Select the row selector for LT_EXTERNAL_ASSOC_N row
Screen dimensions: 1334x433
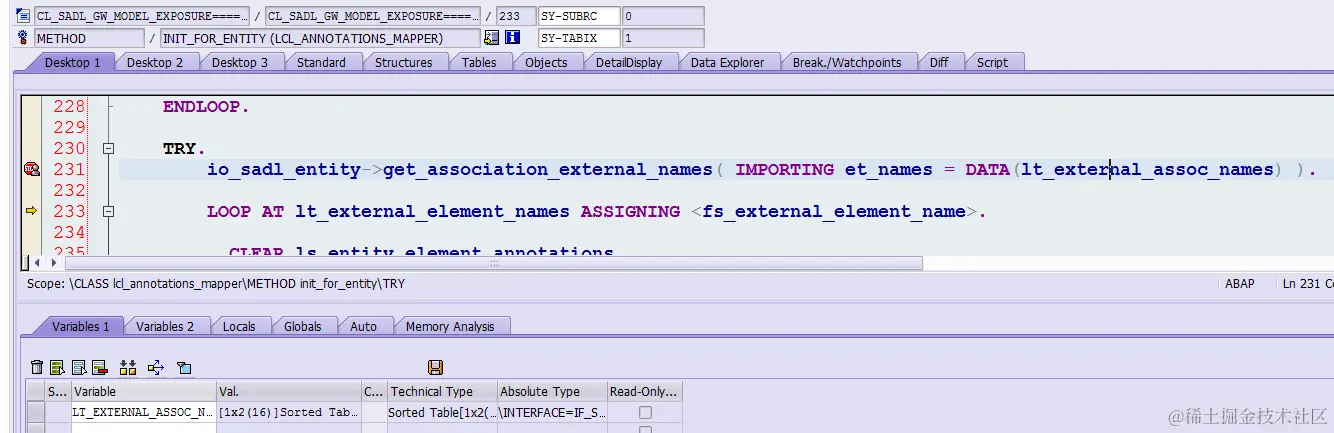click(36, 412)
